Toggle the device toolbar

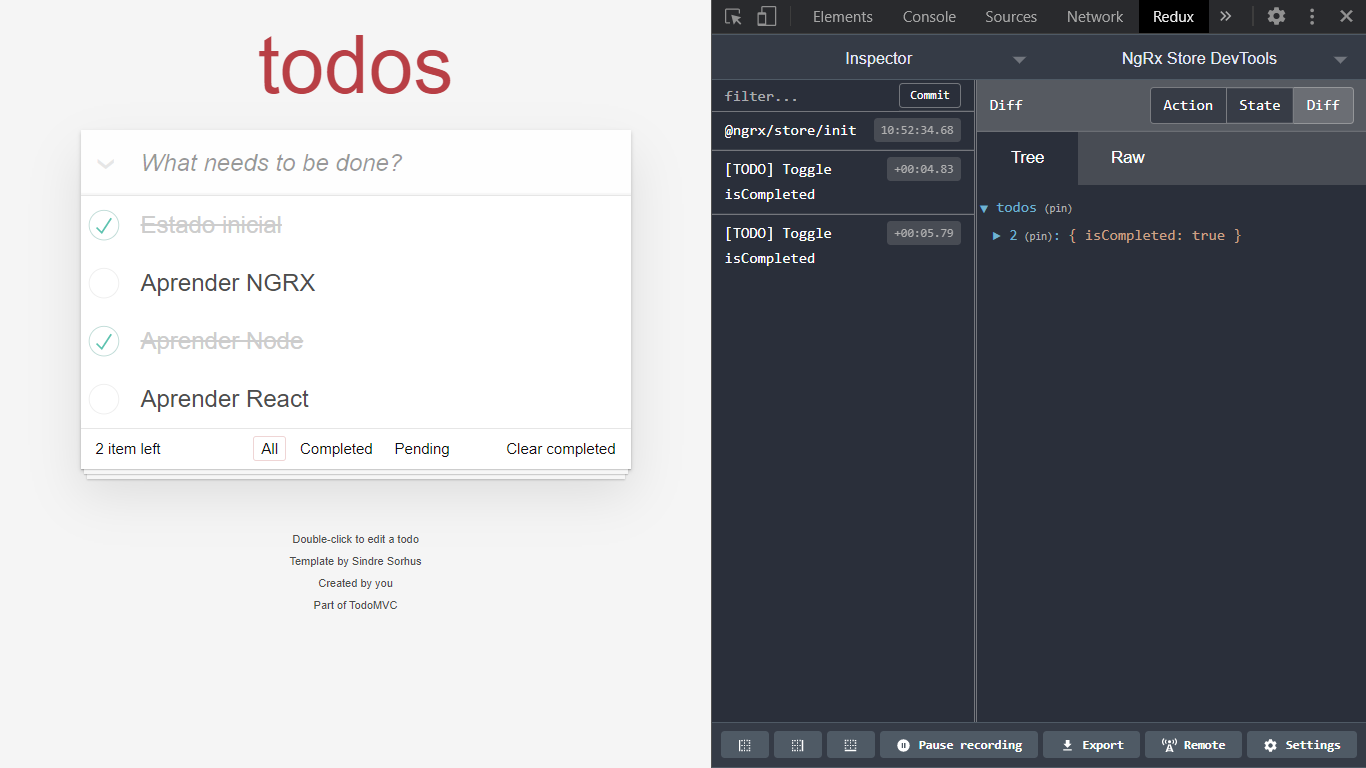click(x=766, y=16)
